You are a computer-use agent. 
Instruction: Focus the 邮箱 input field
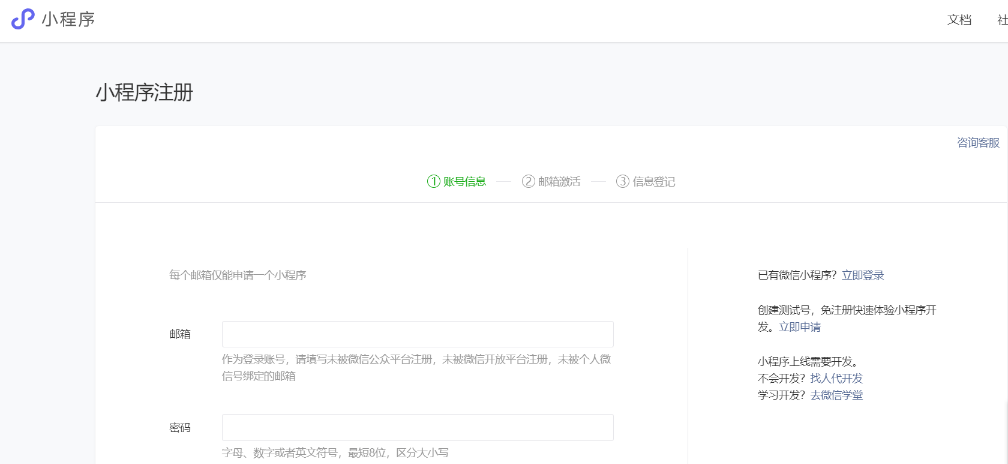coord(418,335)
